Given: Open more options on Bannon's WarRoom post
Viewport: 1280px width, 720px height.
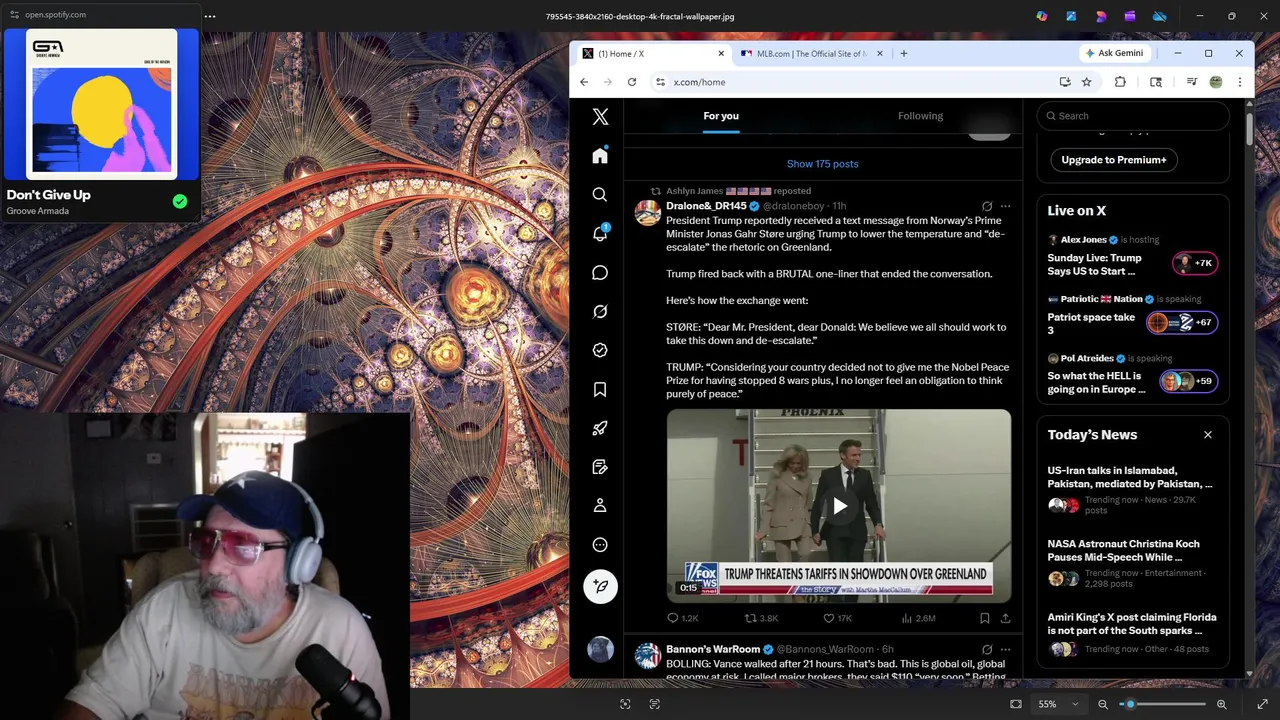Looking at the screenshot, I should 1005,649.
